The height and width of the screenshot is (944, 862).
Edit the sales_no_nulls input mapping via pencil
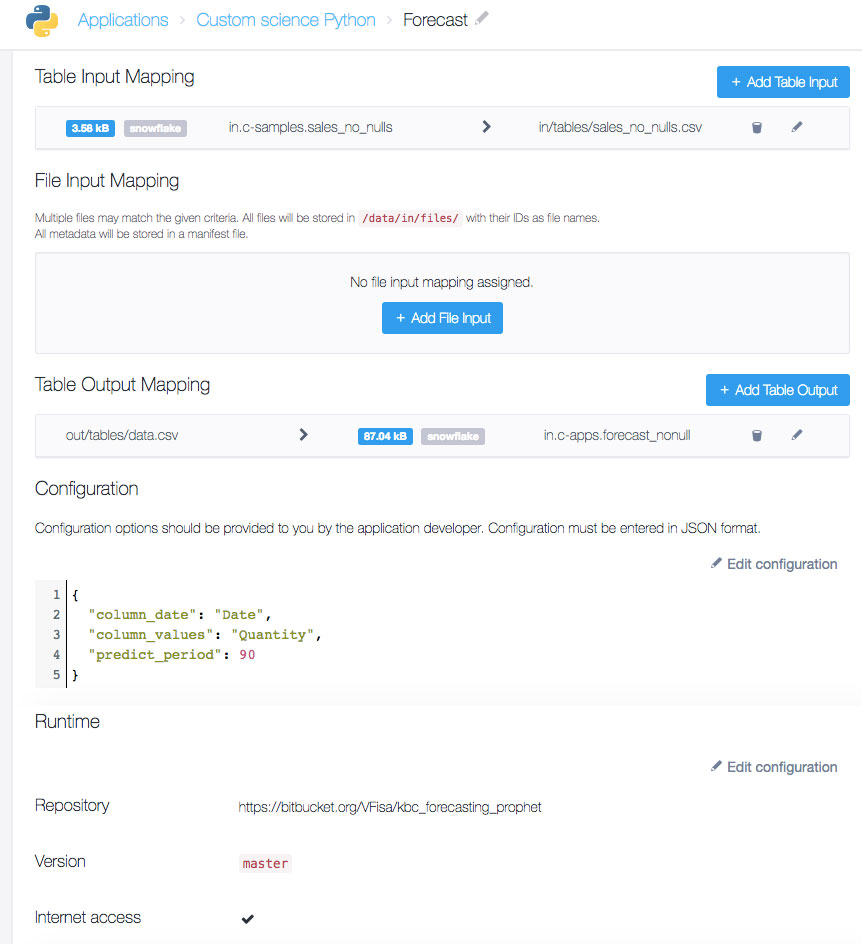[796, 127]
